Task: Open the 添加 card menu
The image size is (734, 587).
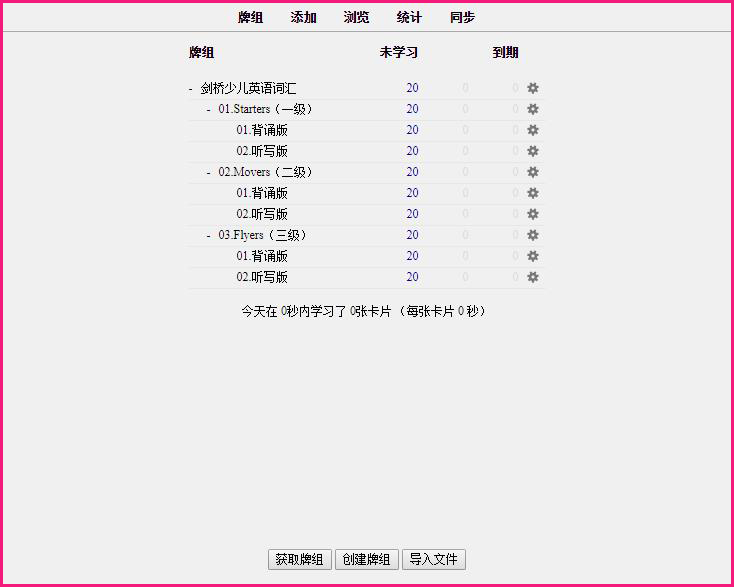Action: click(x=303, y=18)
